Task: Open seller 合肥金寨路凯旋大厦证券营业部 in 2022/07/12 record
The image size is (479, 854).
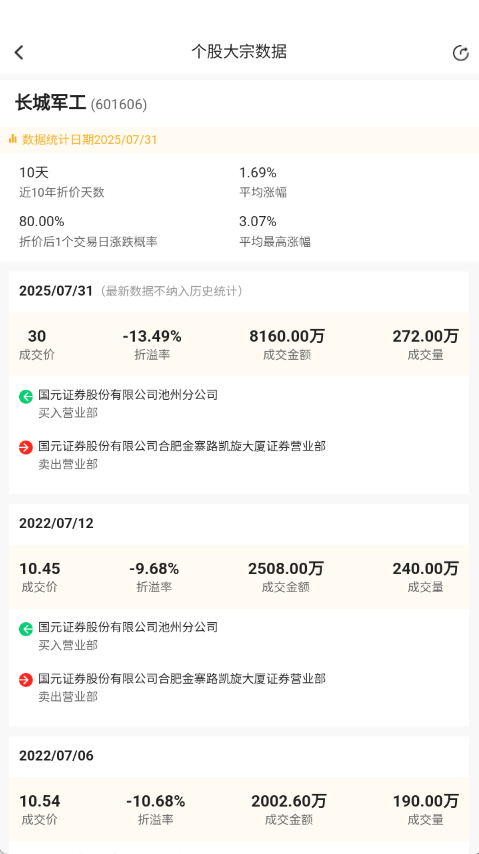Action: click(x=182, y=679)
